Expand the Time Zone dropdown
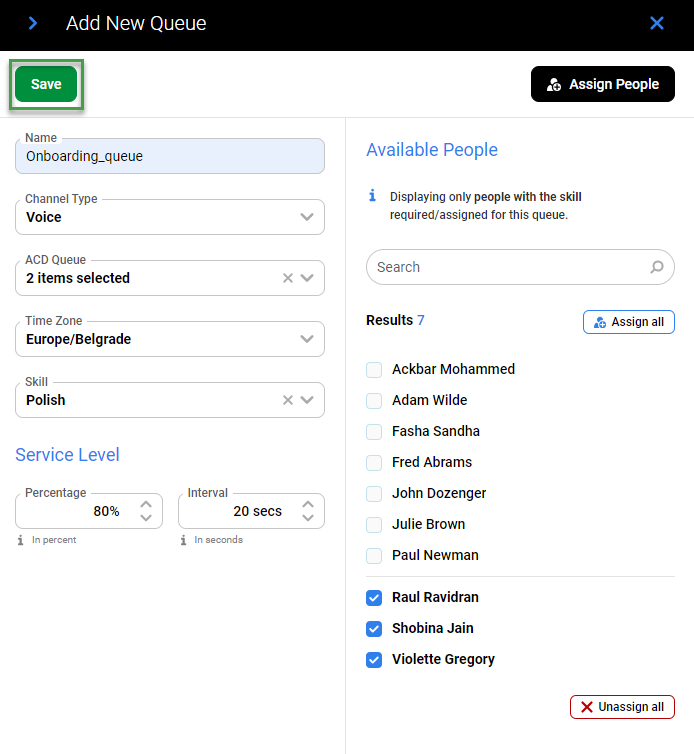 [307, 339]
